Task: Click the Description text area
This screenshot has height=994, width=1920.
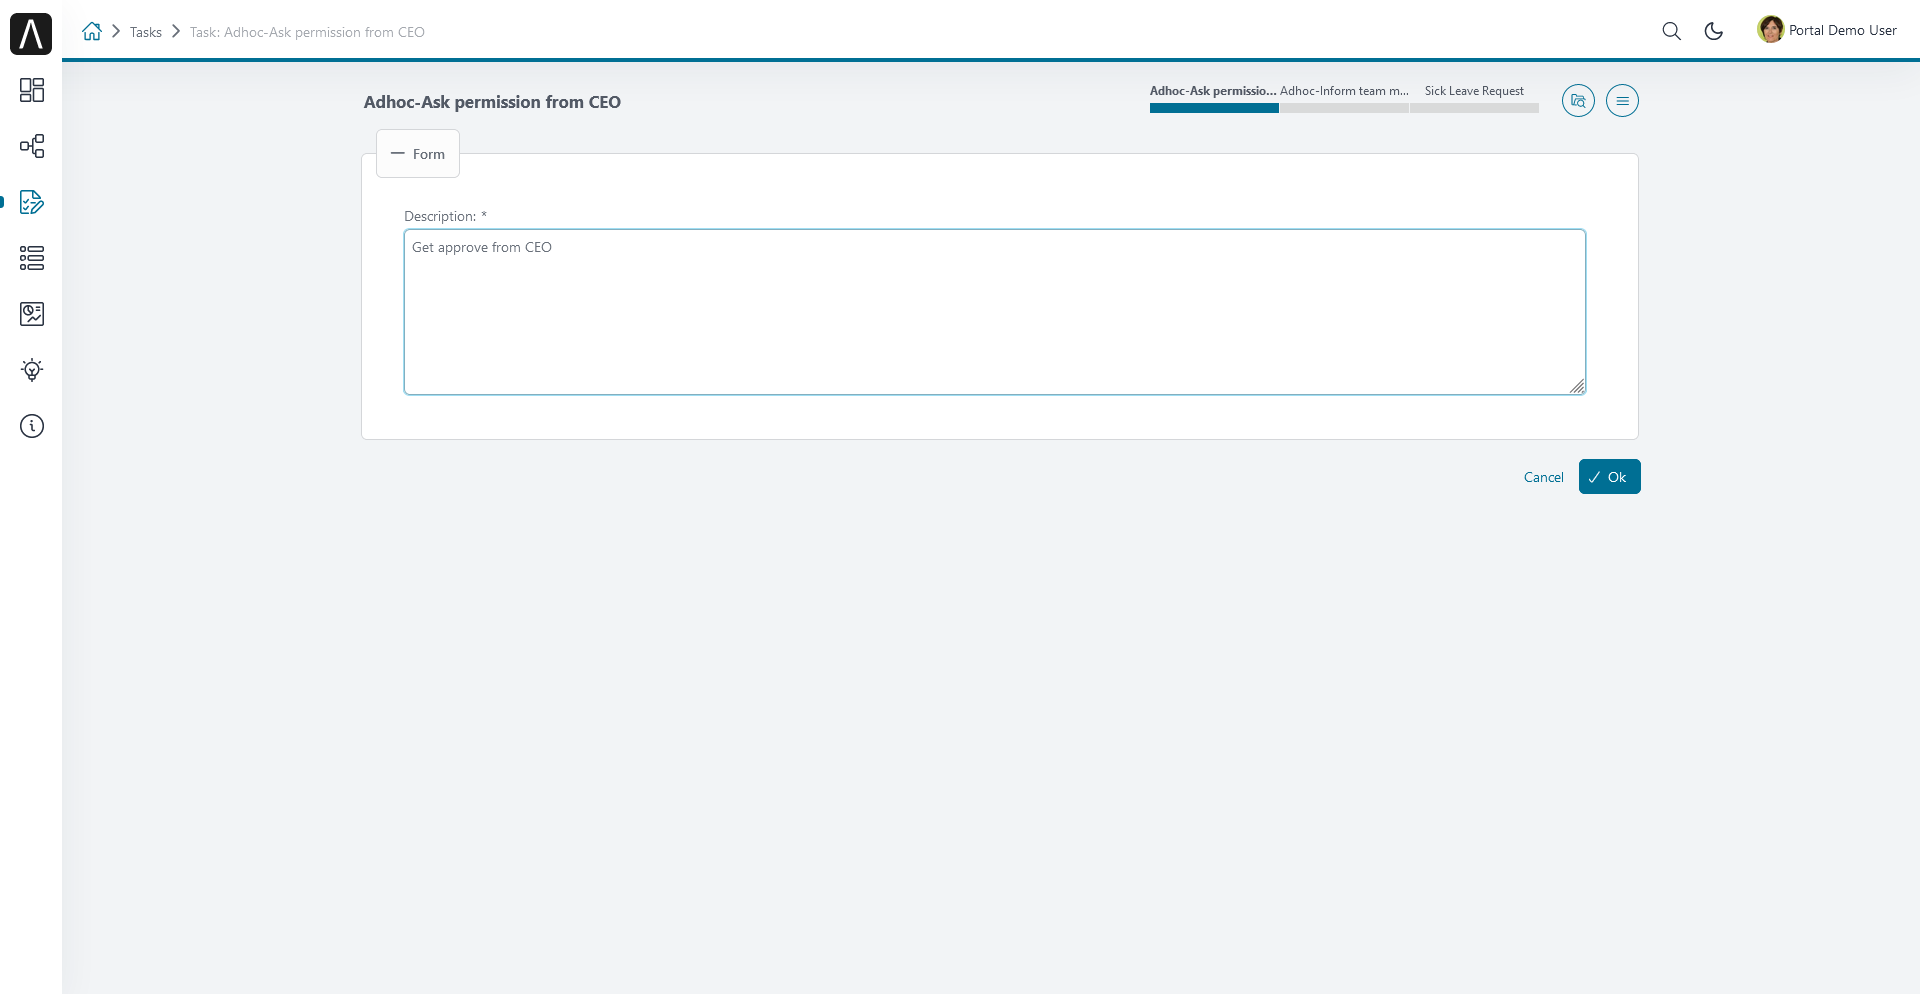Action: (x=995, y=312)
